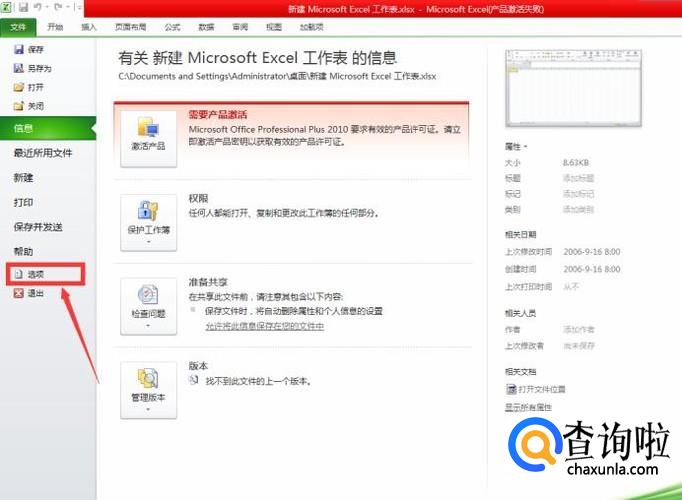Switch to the Page Layout (页面布局) tab
The height and width of the screenshot is (500, 682).
pos(130,27)
